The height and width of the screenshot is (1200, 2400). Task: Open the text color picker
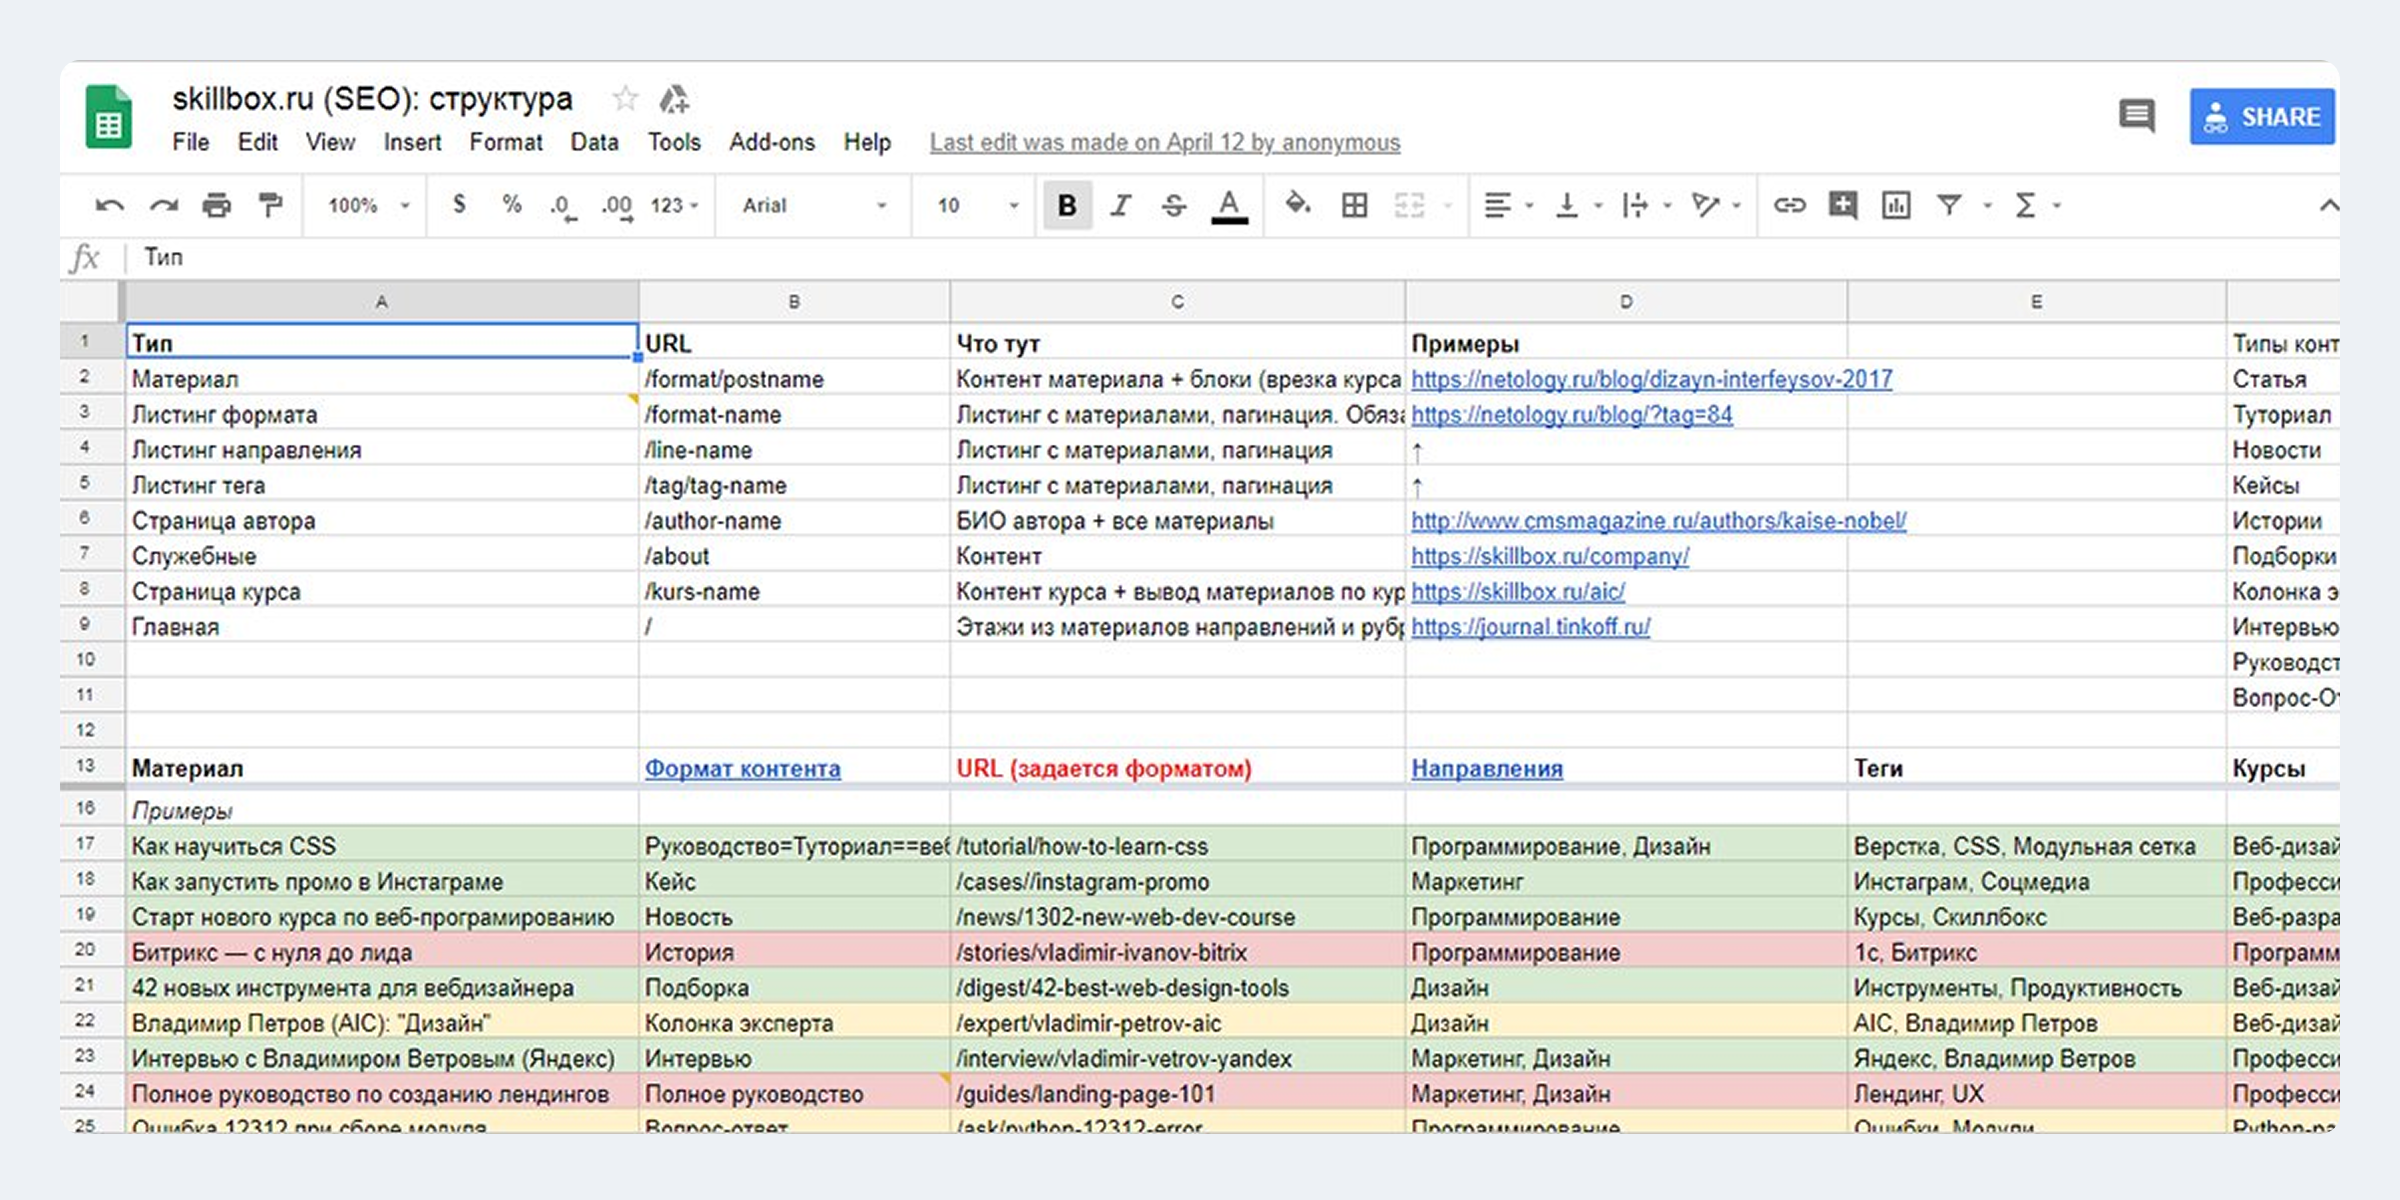pyautogui.click(x=1229, y=206)
